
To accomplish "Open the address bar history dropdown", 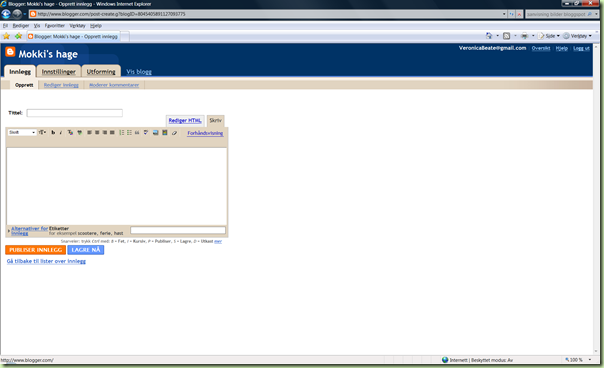I will [x=504, y=14].
